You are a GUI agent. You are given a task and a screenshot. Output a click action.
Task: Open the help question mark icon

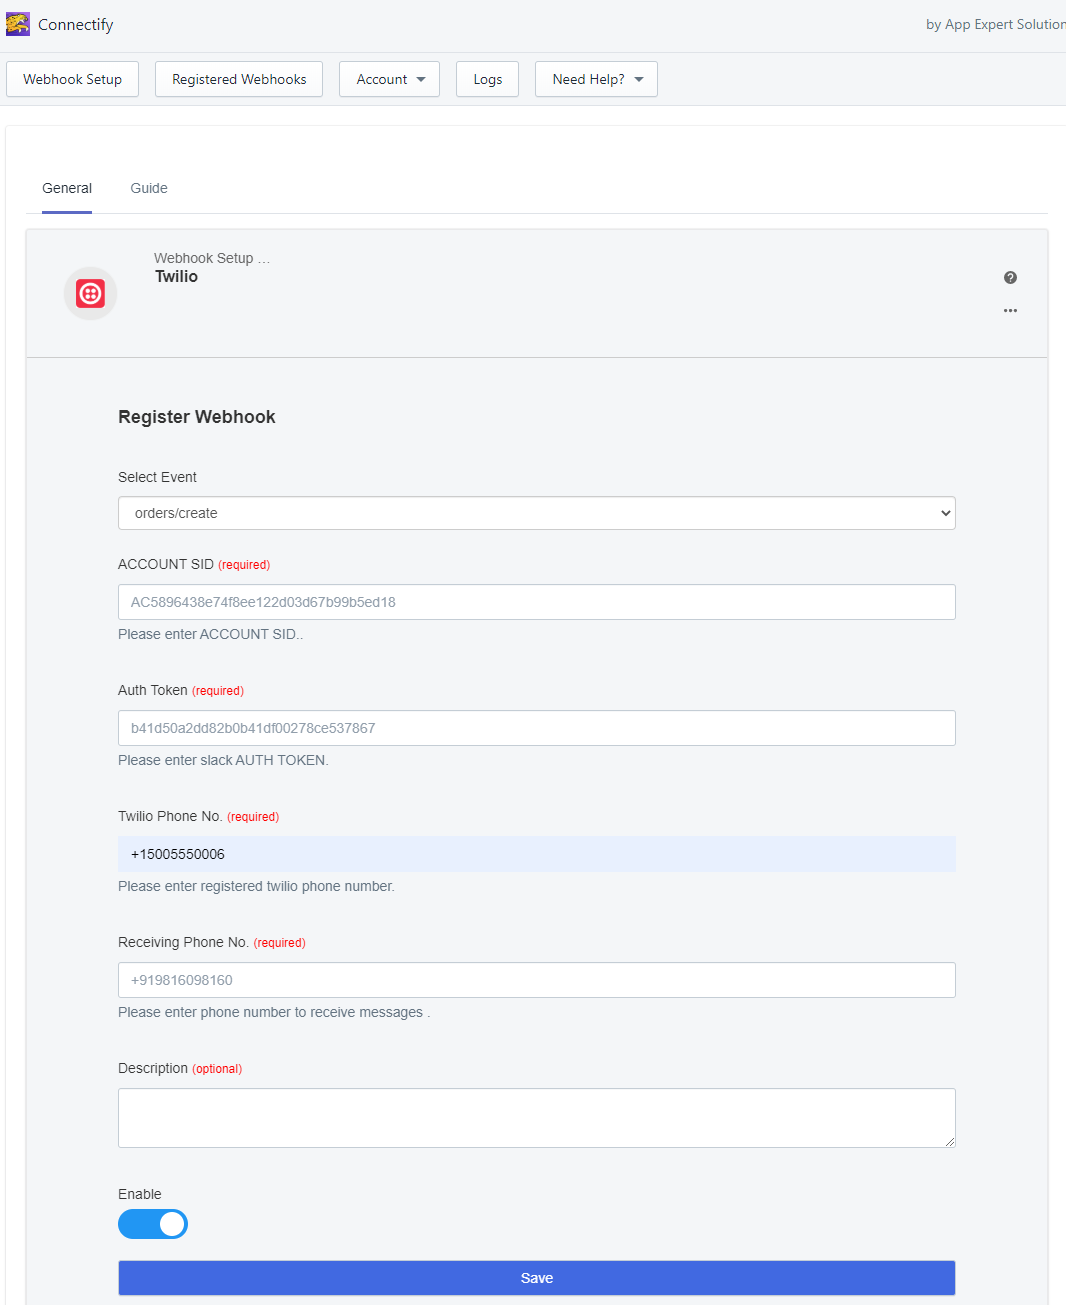pyautogui.click(x=1010, y=278)
